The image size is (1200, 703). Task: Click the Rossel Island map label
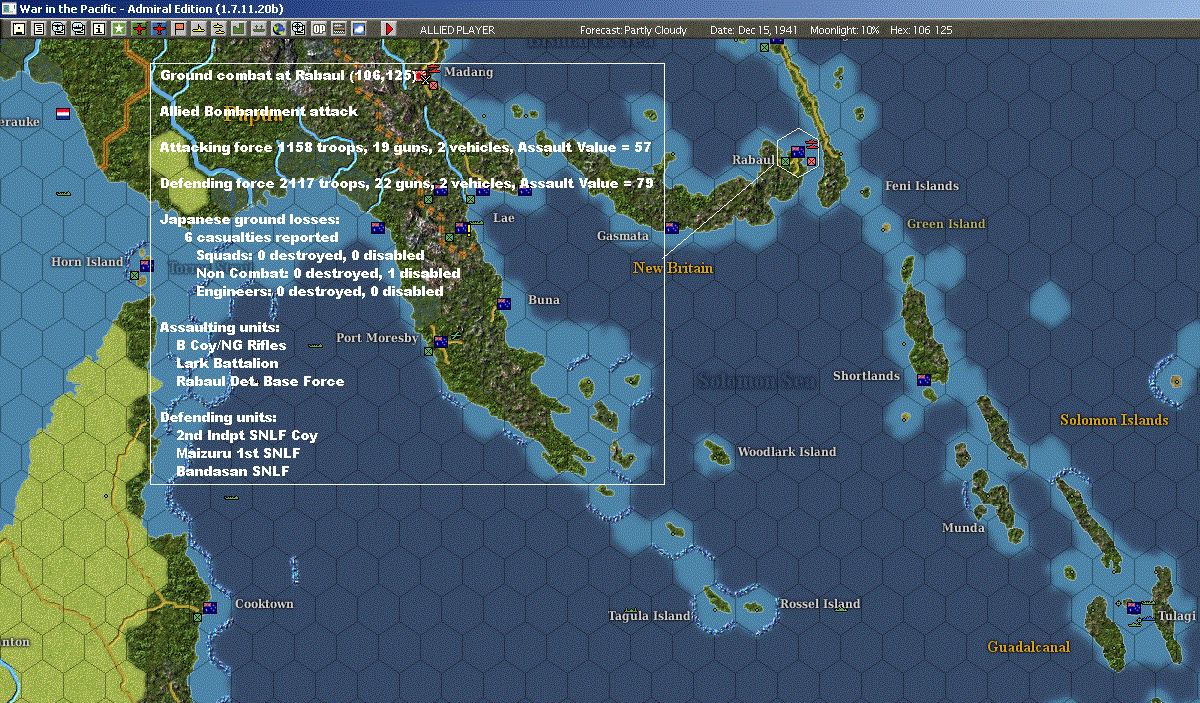[820, 604]
